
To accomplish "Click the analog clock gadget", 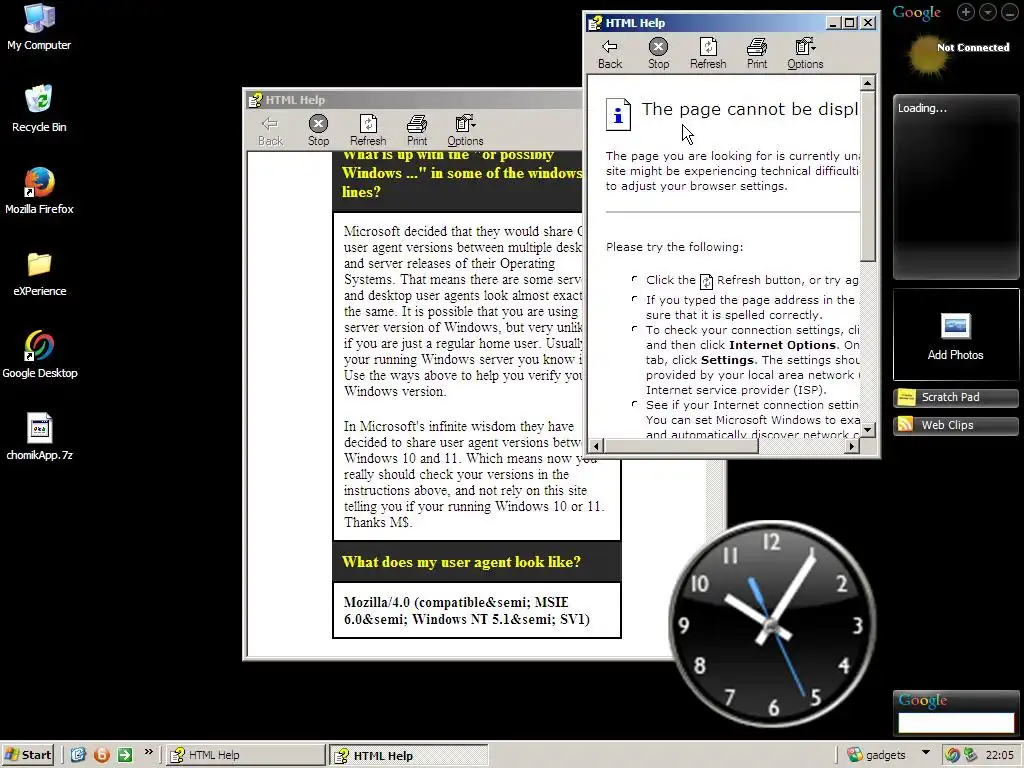I will (x=771, y=624).
